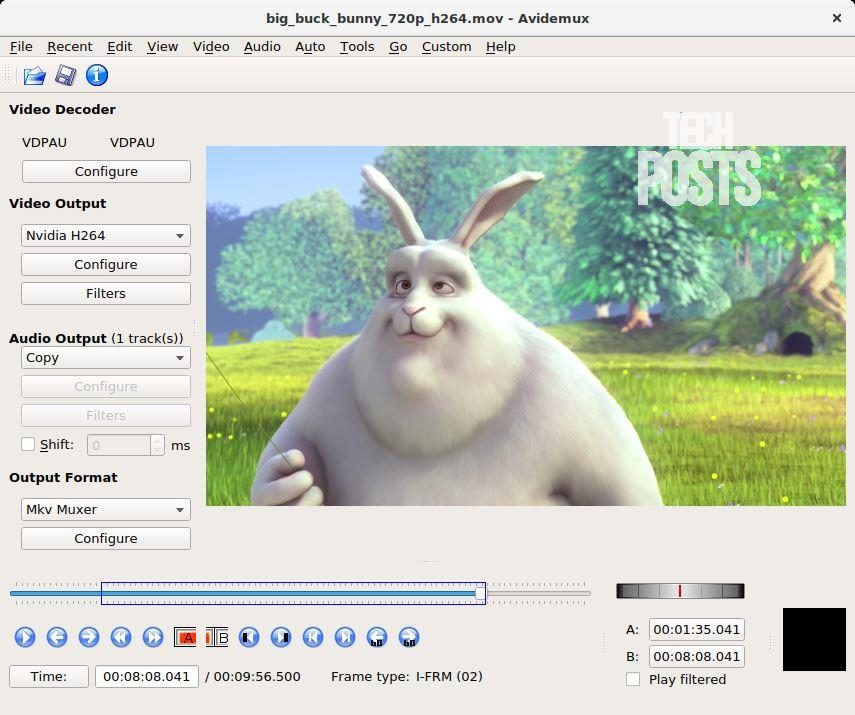Open Audio Output dropdown set to Copy
The height and width of the screenshot is (715, 855).
pyautogui.click(x=106, y=358)
